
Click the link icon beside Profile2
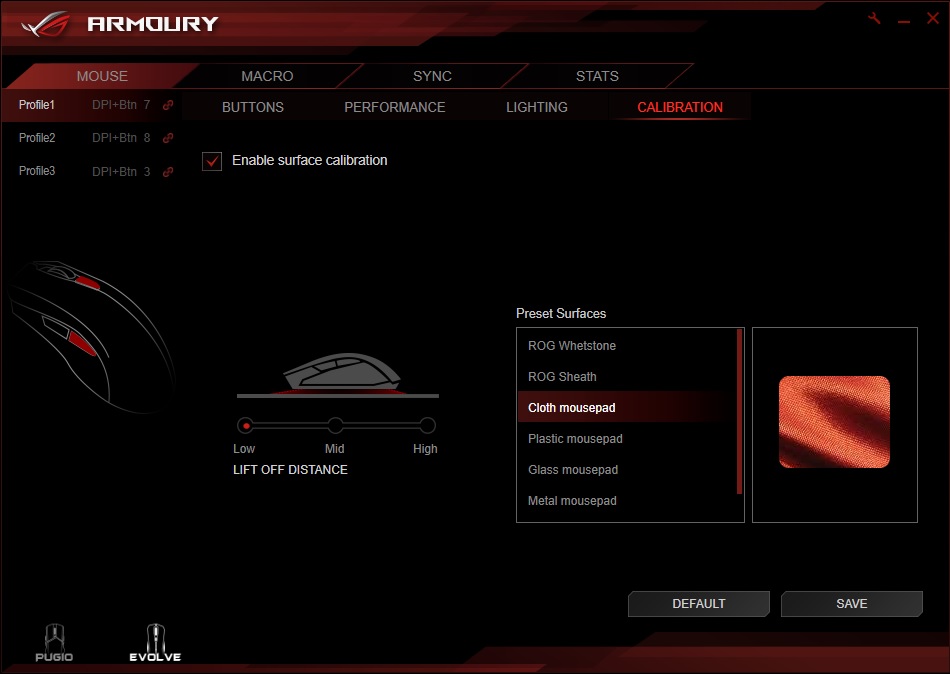click(x=168, y=138)
